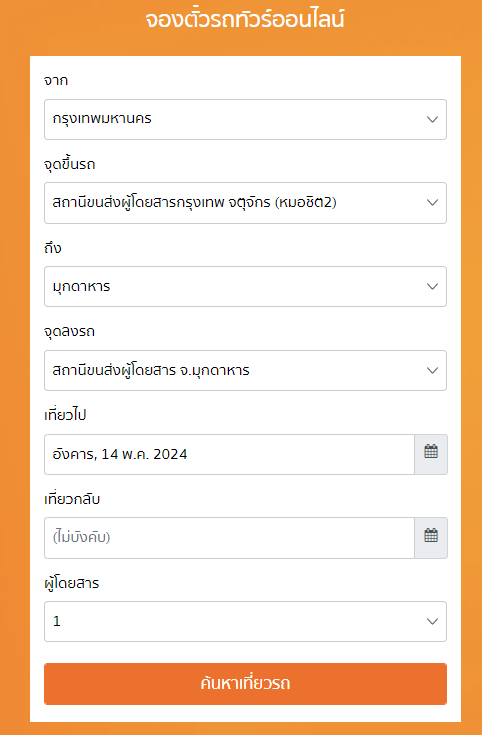Viewport: 482px width, 735px height.
Task: Click the ผู้โดยสาร field label
Action: 72,583
